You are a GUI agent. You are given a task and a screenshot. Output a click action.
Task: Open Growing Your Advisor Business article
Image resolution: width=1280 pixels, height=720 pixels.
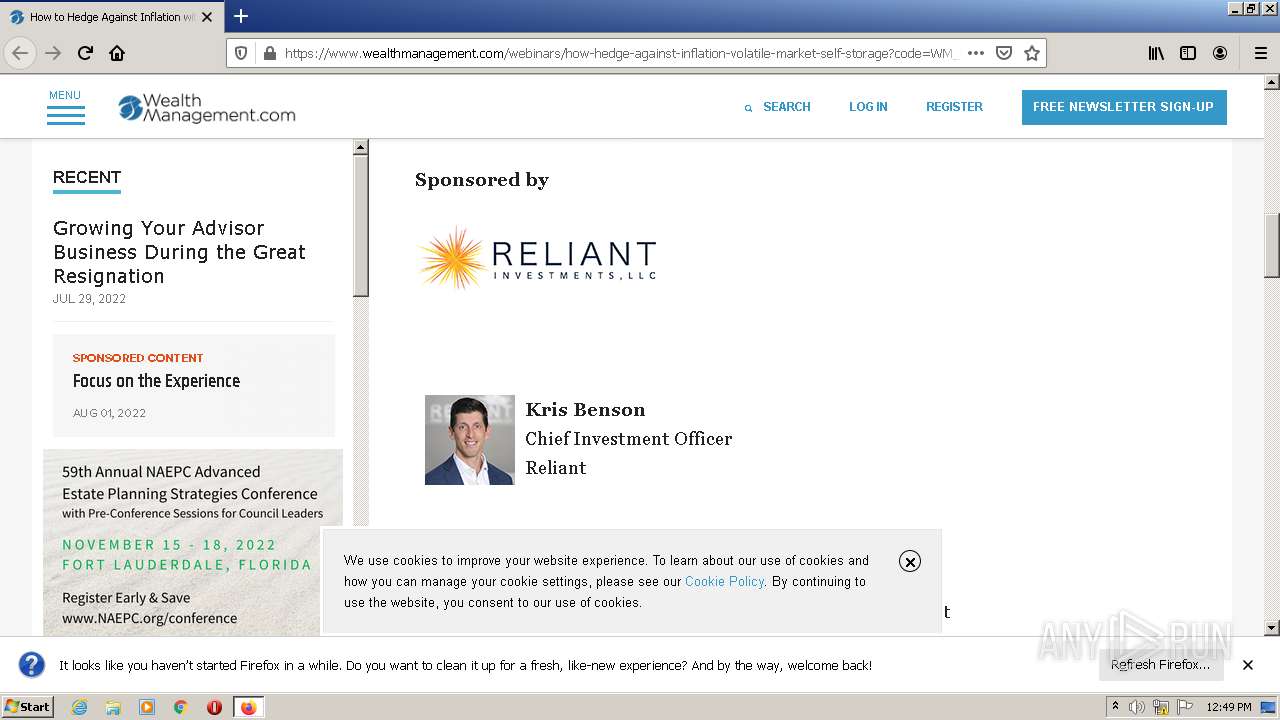(x=179, y=252)
